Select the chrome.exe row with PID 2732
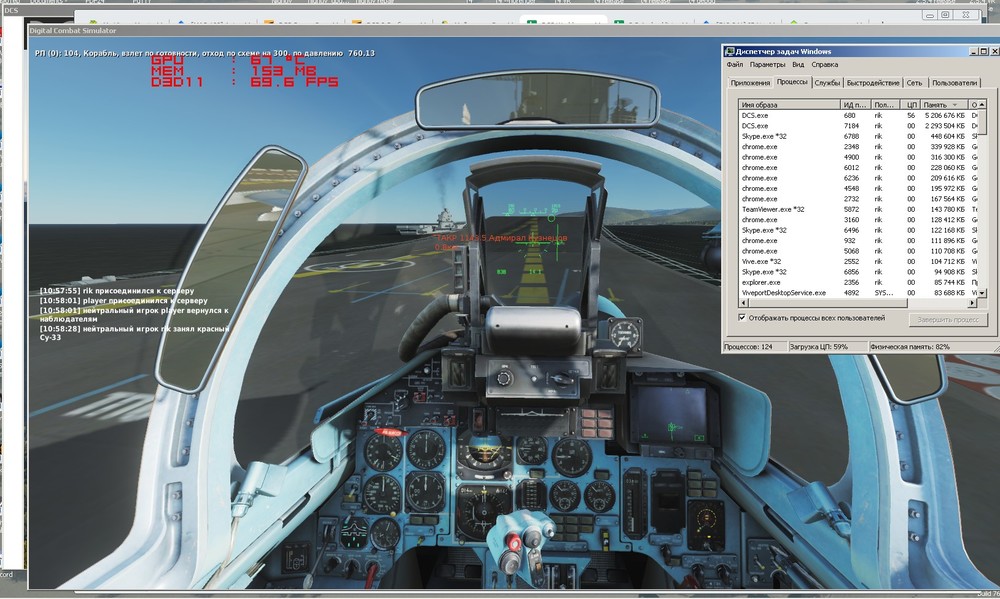Viewport: 1000px width, 599px height. pos(858,199)
